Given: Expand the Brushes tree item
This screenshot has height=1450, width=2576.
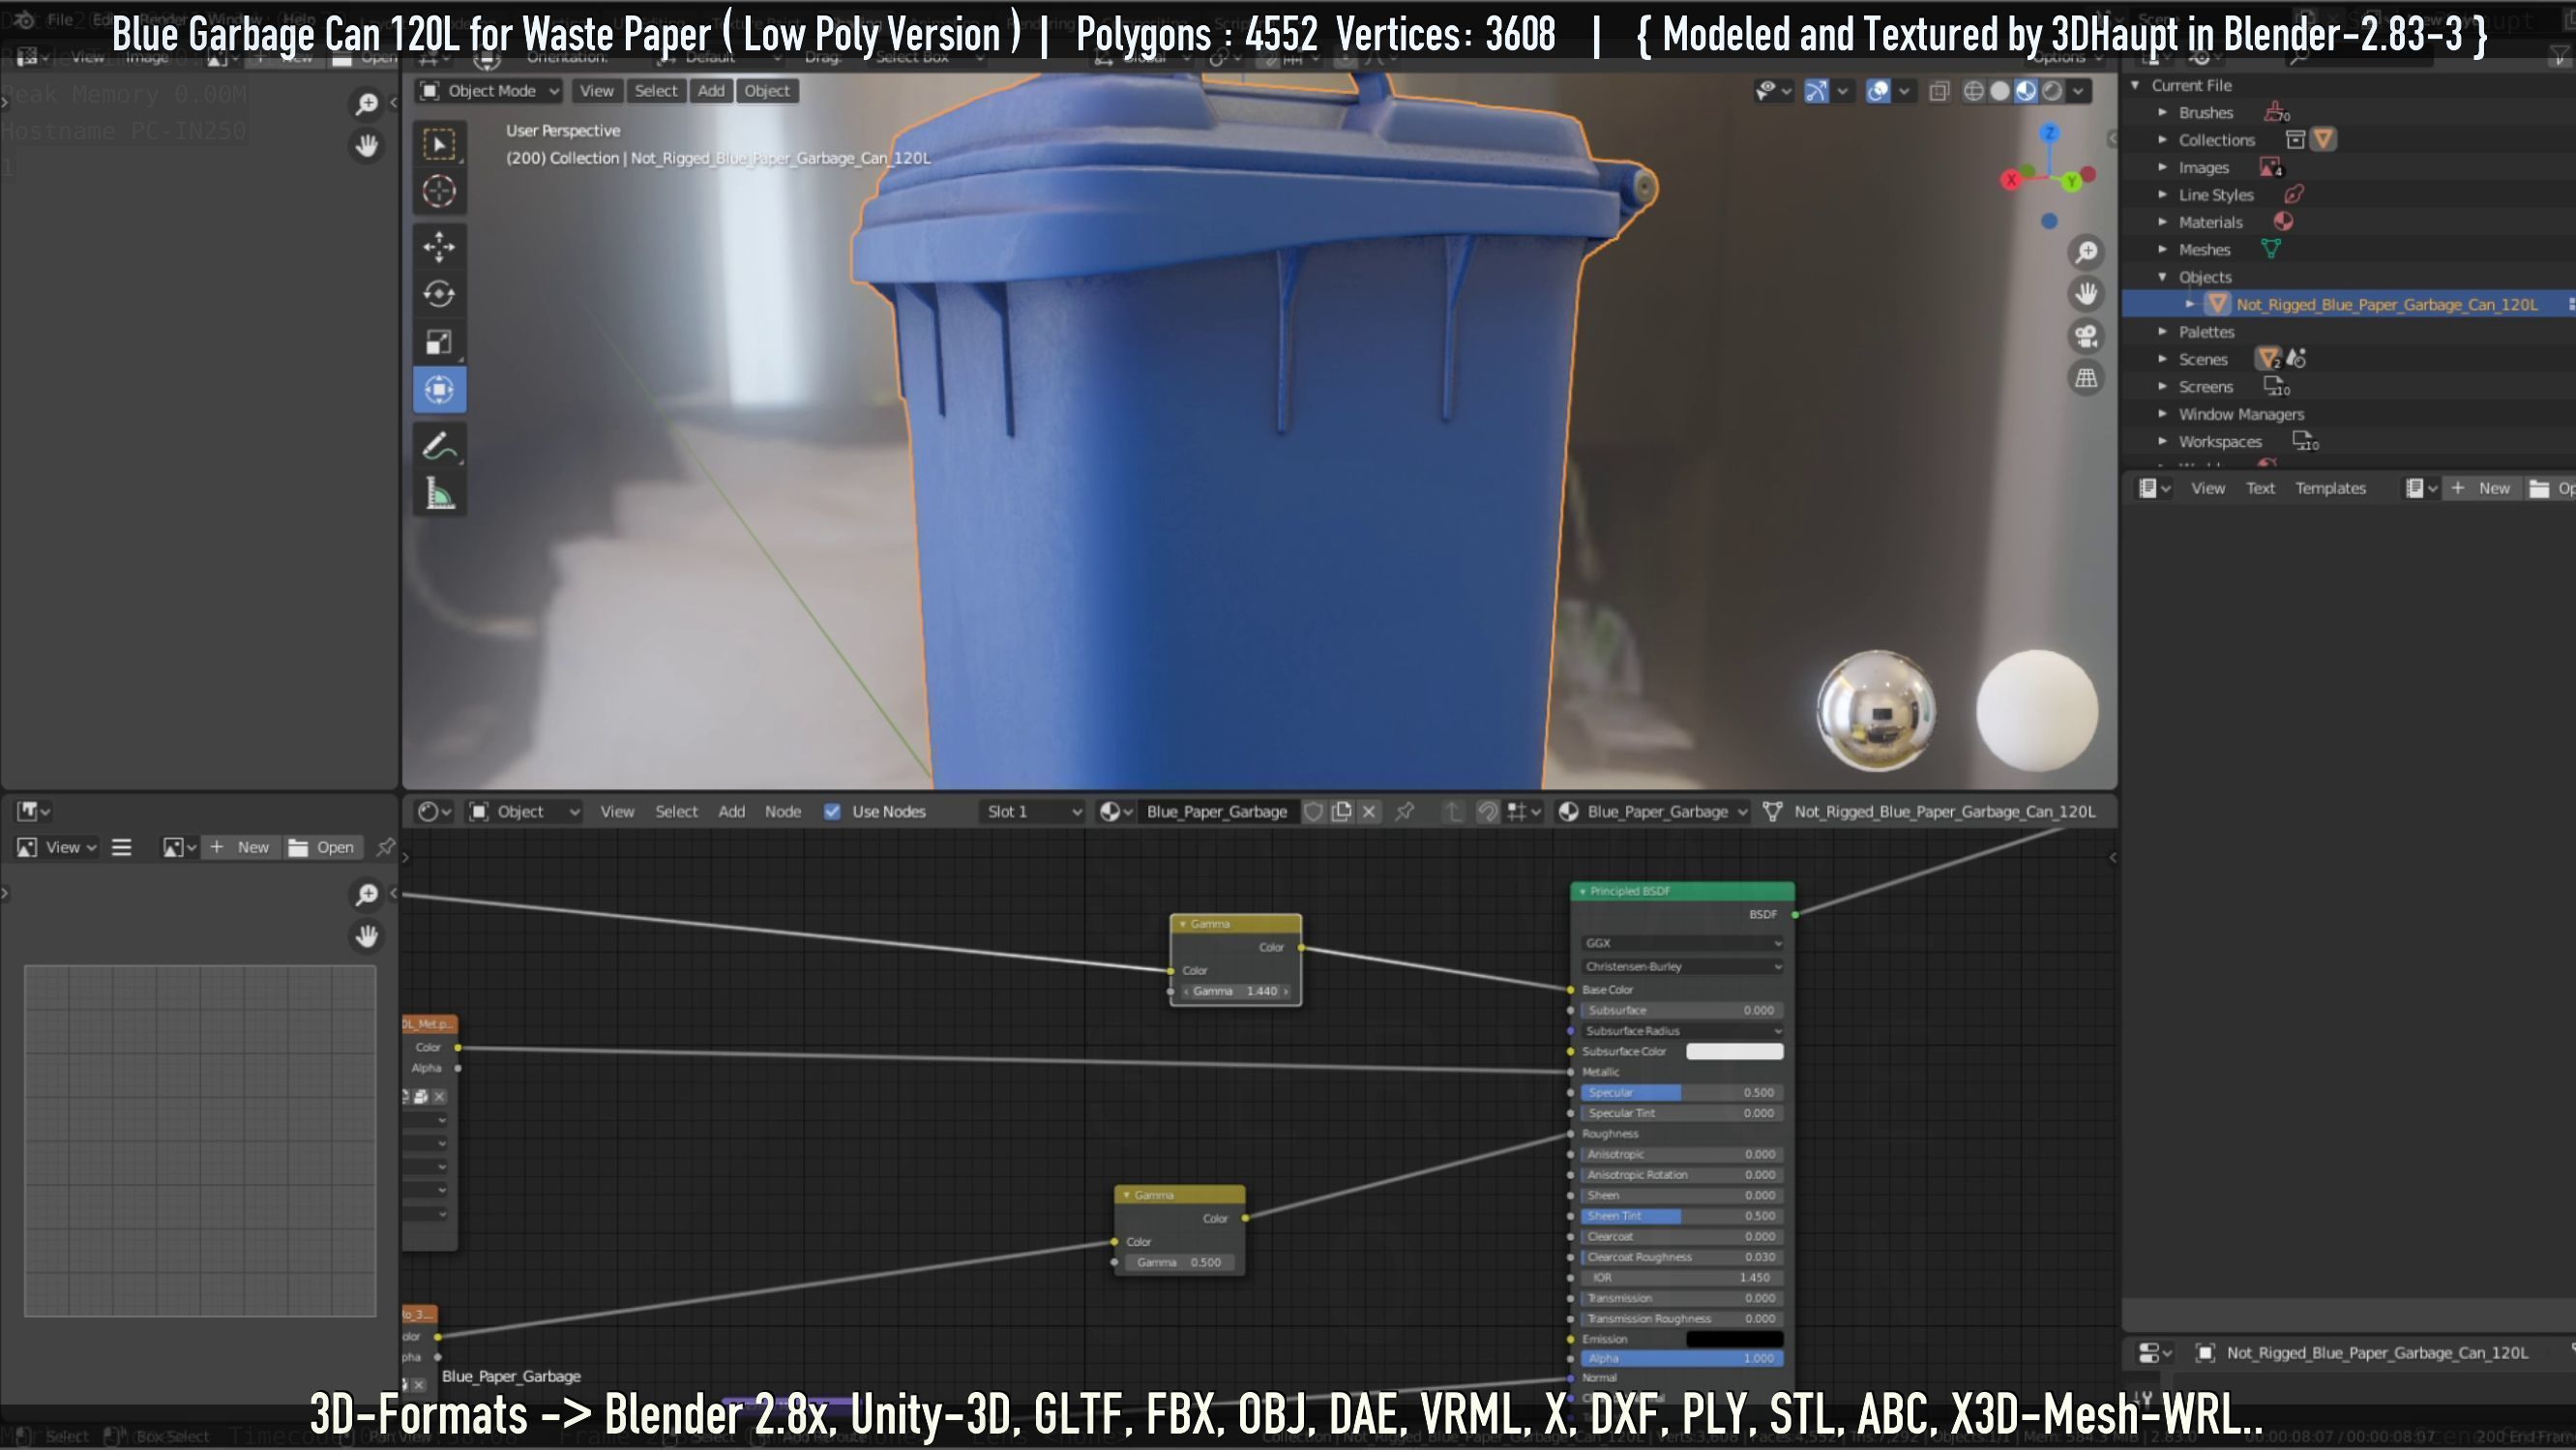Looking at the screenshot, I should 2162,112.
